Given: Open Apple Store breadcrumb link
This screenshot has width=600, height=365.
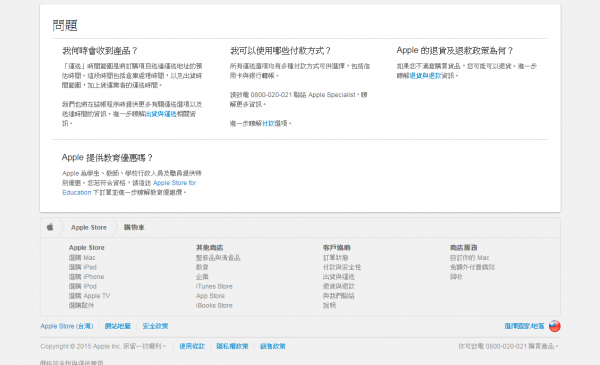Looking at the screenshot, I should click(89, 227).
